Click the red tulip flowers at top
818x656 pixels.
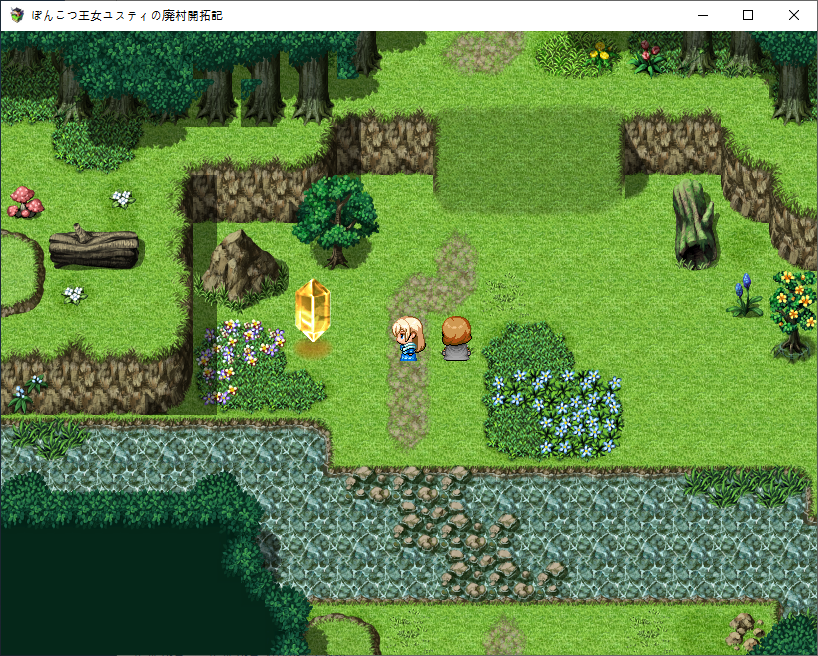(647, 57)
